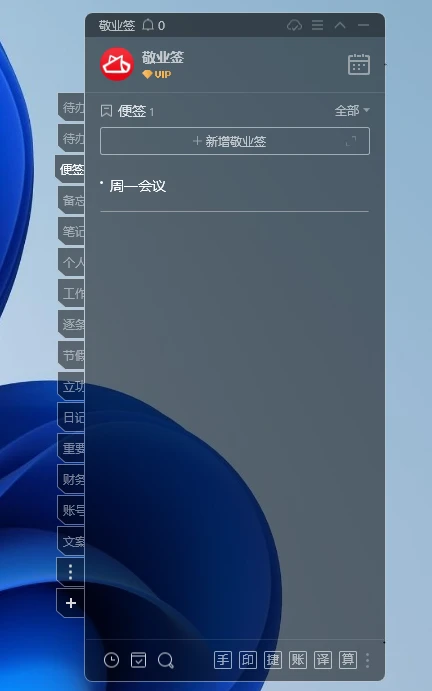Viewport: 432px width, 691px height.
Task: Expand the new note editor fullscreen icon
Action: 351,141
